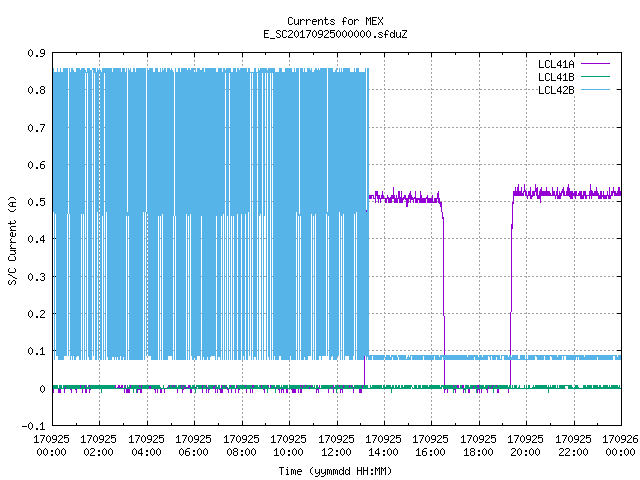Click the LCL41B legend label

tap(556, 77)
